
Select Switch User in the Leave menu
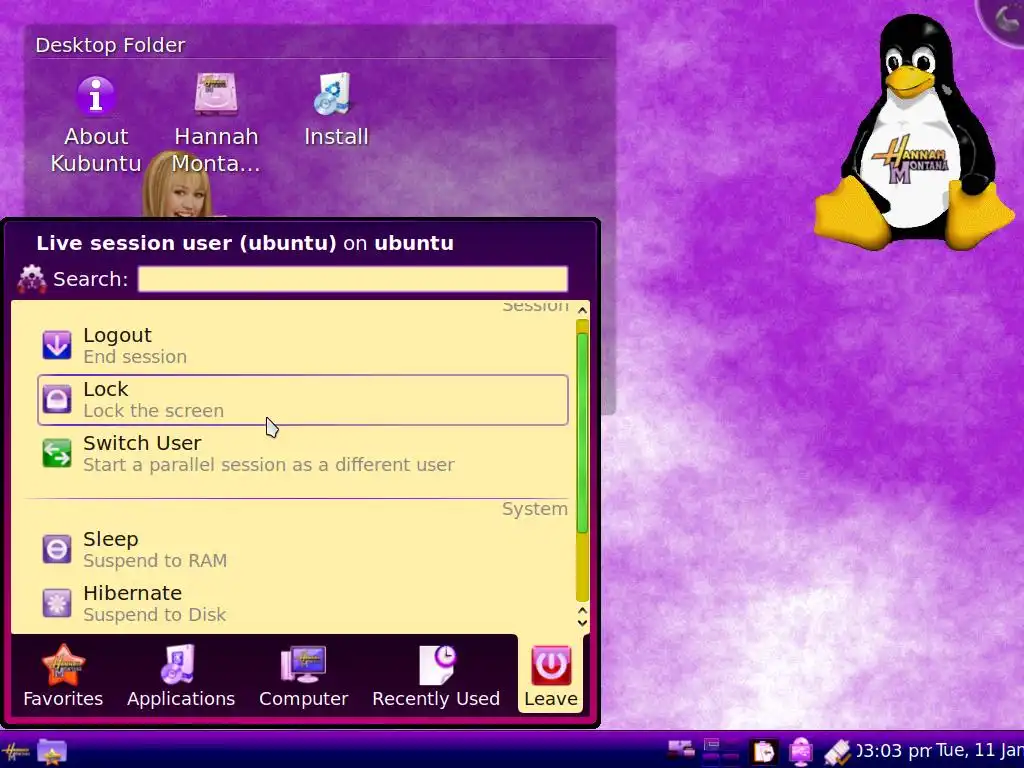pyautogui.click(x=302, y=453)
